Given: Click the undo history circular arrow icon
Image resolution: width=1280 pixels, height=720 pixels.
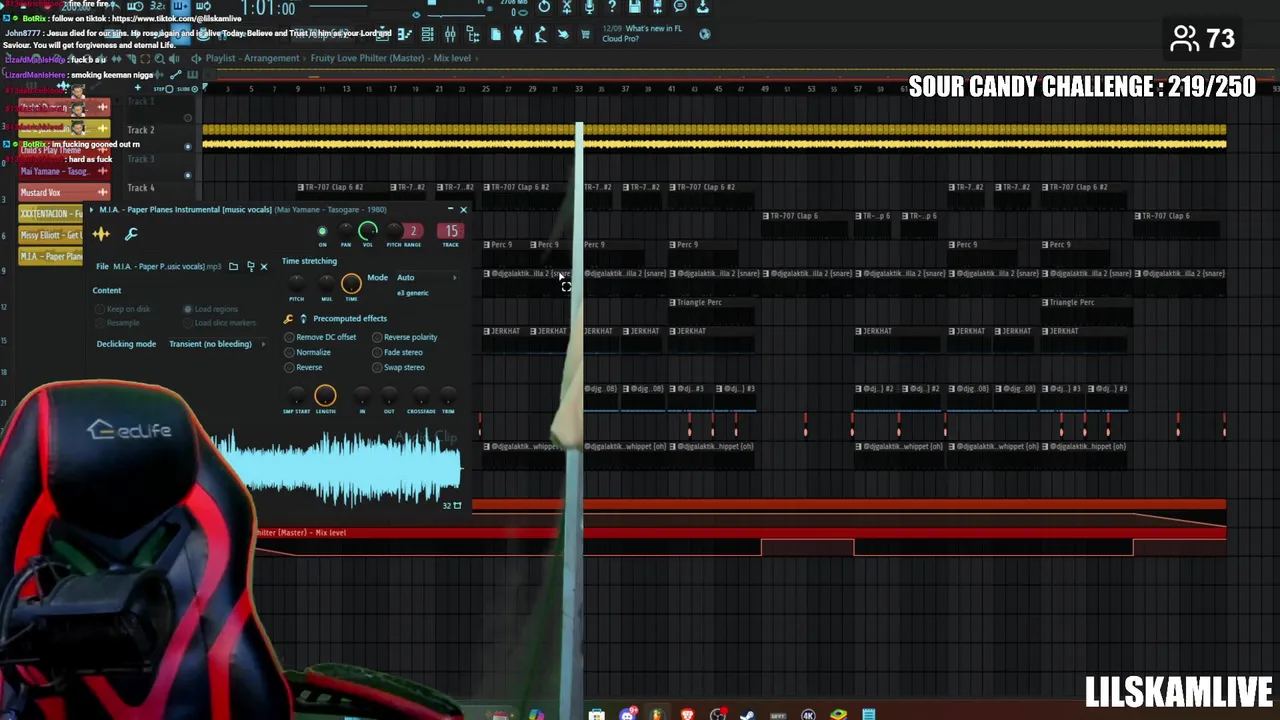Looking at the screenshot, I should 543,7.
